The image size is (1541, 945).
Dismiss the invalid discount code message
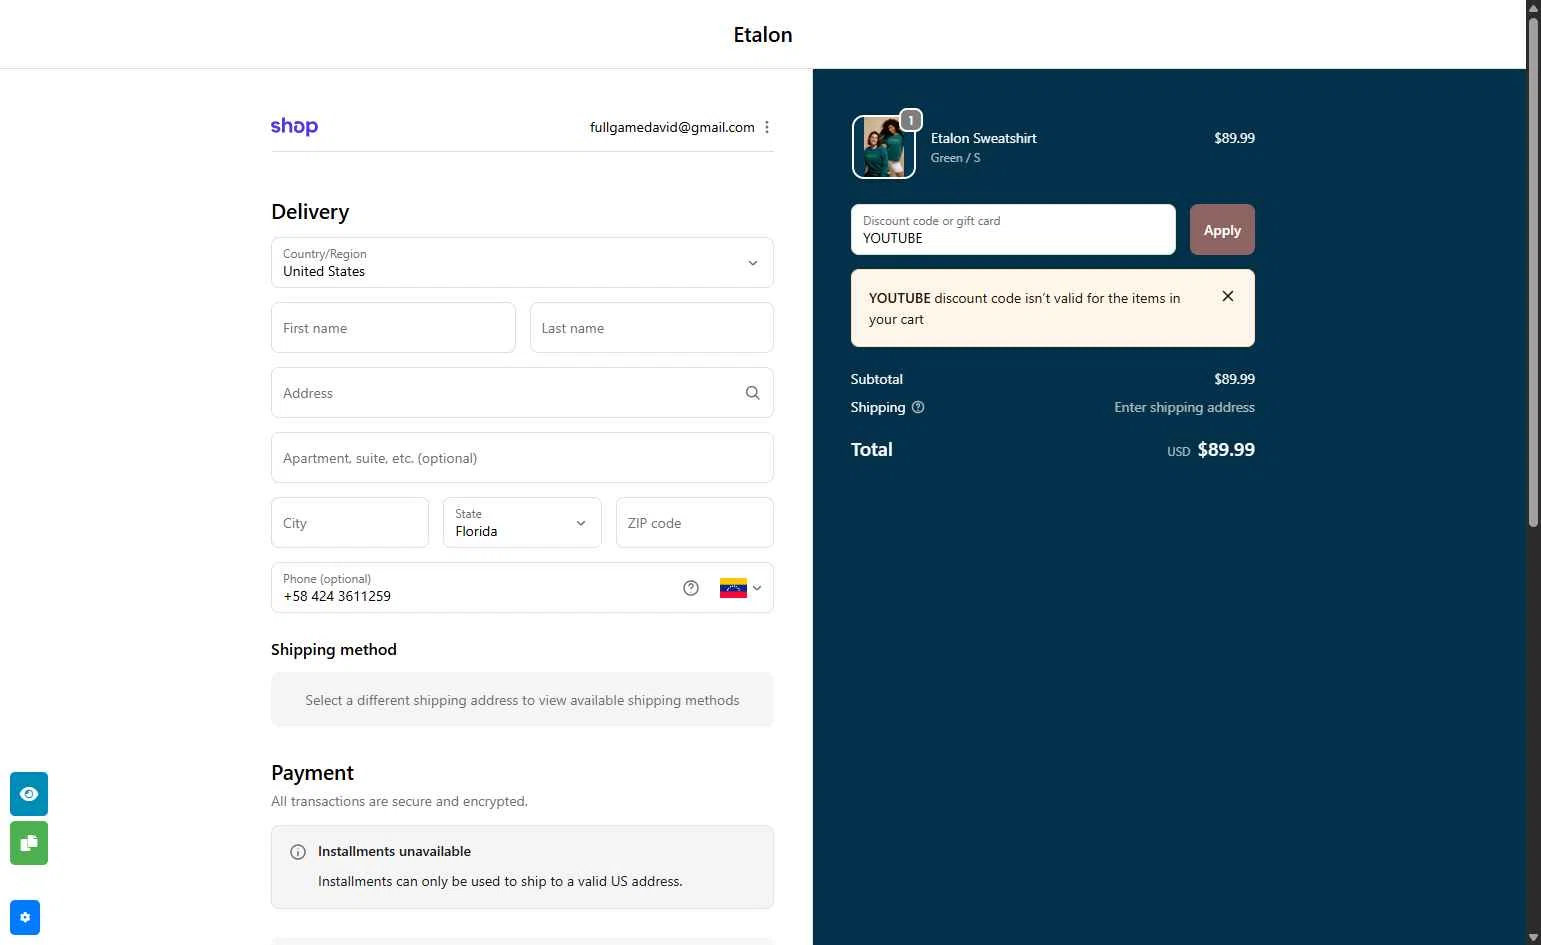(x=1228, y=296)
